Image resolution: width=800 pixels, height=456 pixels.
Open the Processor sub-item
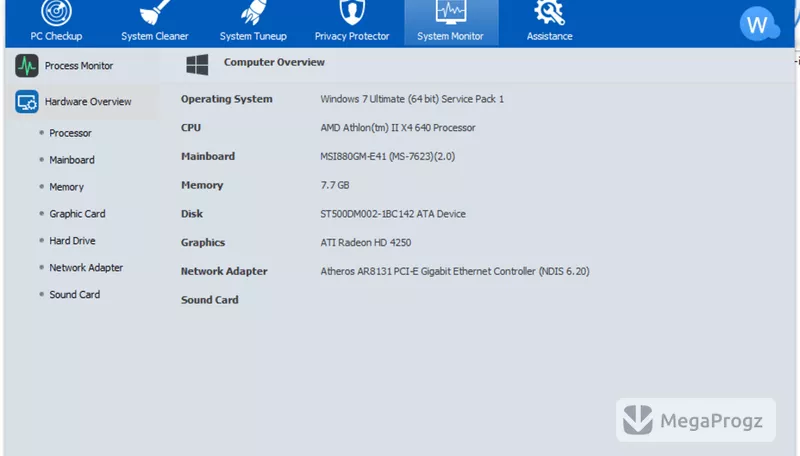(x=70, y=133)
